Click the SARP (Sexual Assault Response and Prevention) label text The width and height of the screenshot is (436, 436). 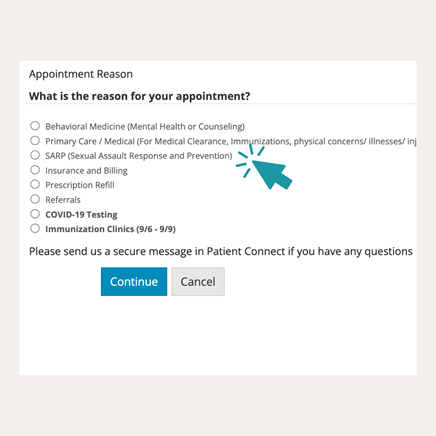click(139, 156)
